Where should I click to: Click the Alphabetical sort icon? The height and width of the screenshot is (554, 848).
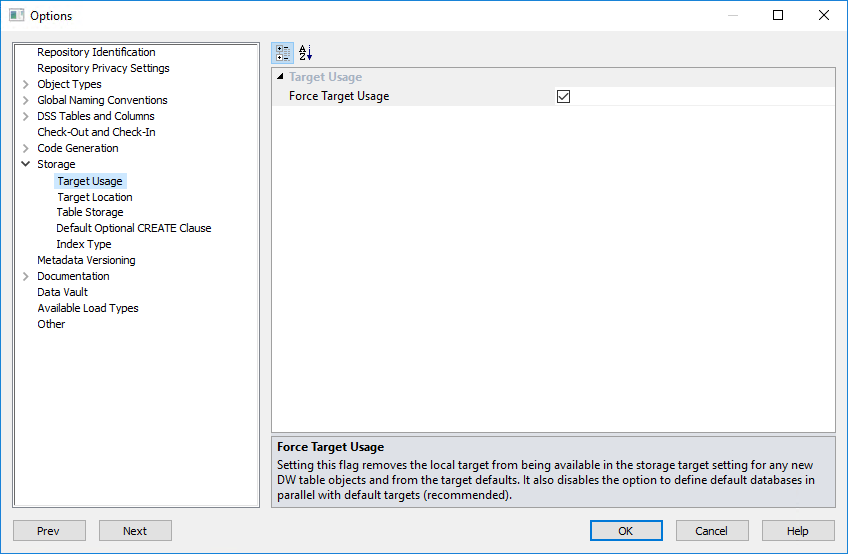point(306,53)
